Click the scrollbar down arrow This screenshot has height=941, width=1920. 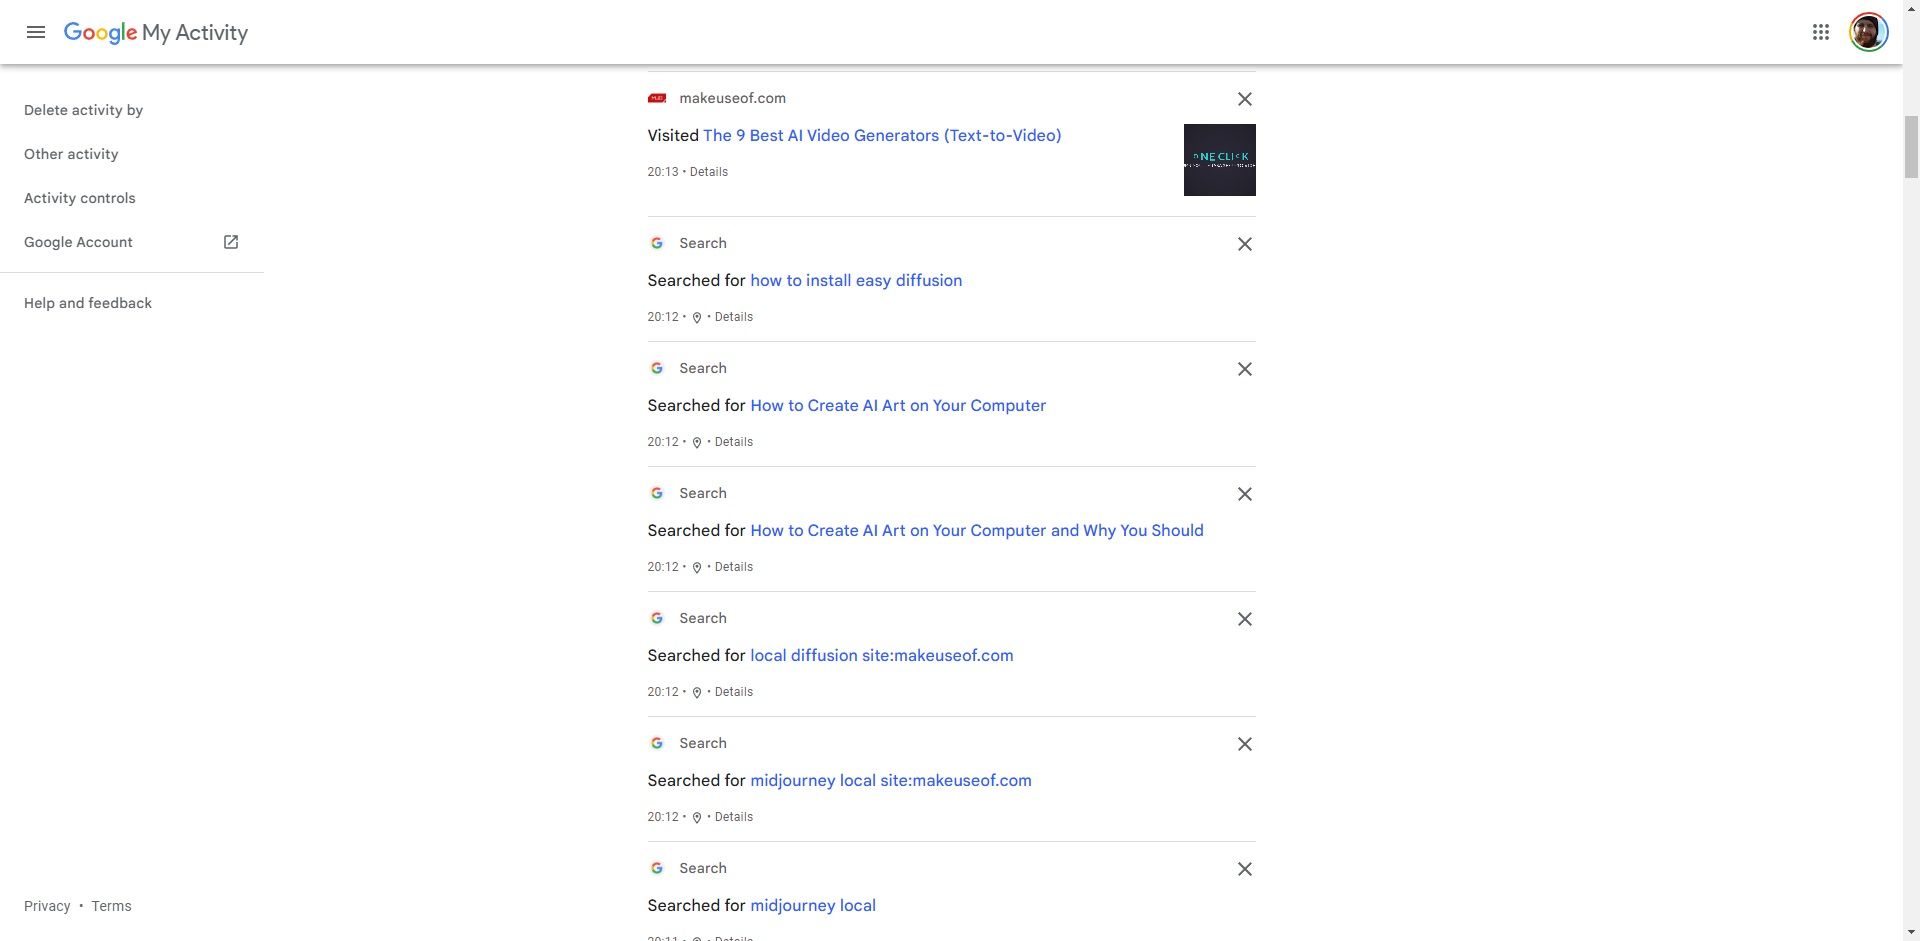1911,933
